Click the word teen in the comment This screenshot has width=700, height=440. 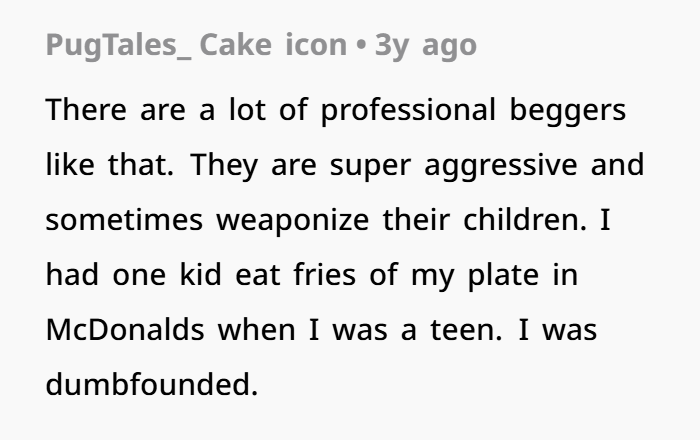466,331
